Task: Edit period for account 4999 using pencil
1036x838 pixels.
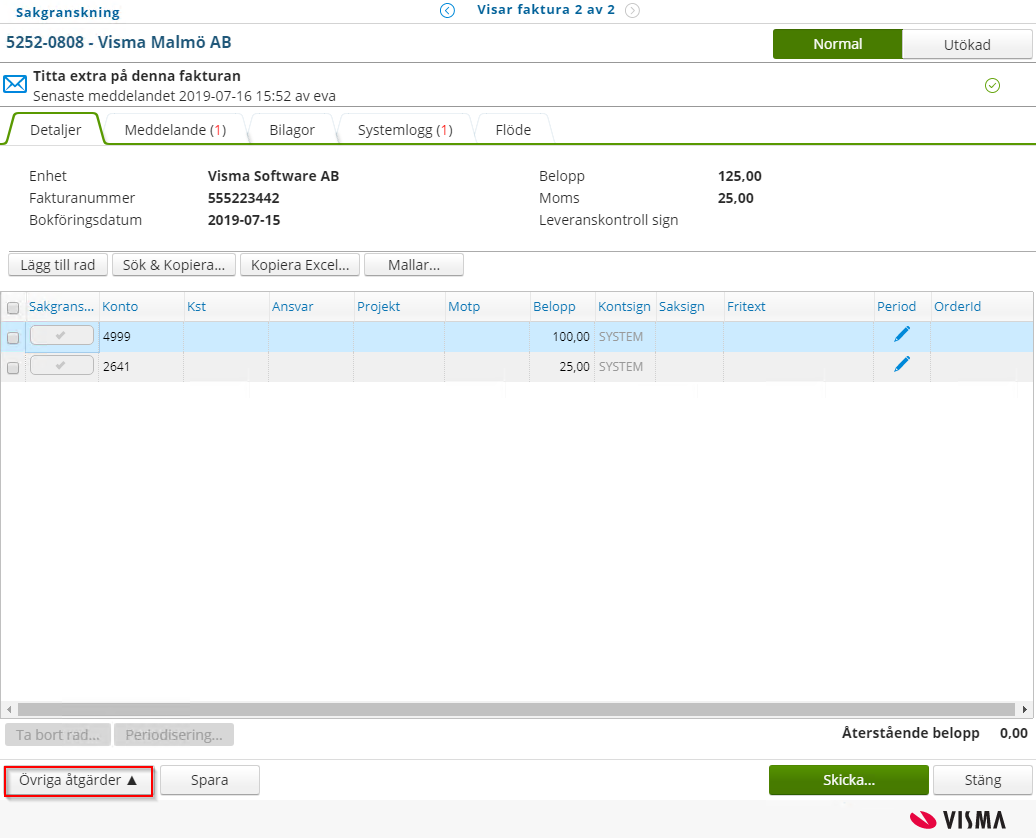Action: [899, 335]
